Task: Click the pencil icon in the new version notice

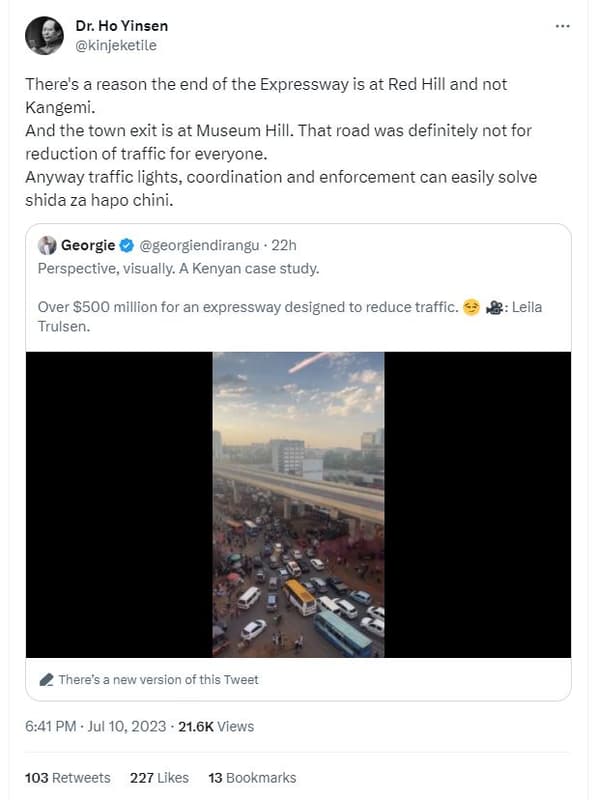Action: pyautogui.click(x=44, y=679)
